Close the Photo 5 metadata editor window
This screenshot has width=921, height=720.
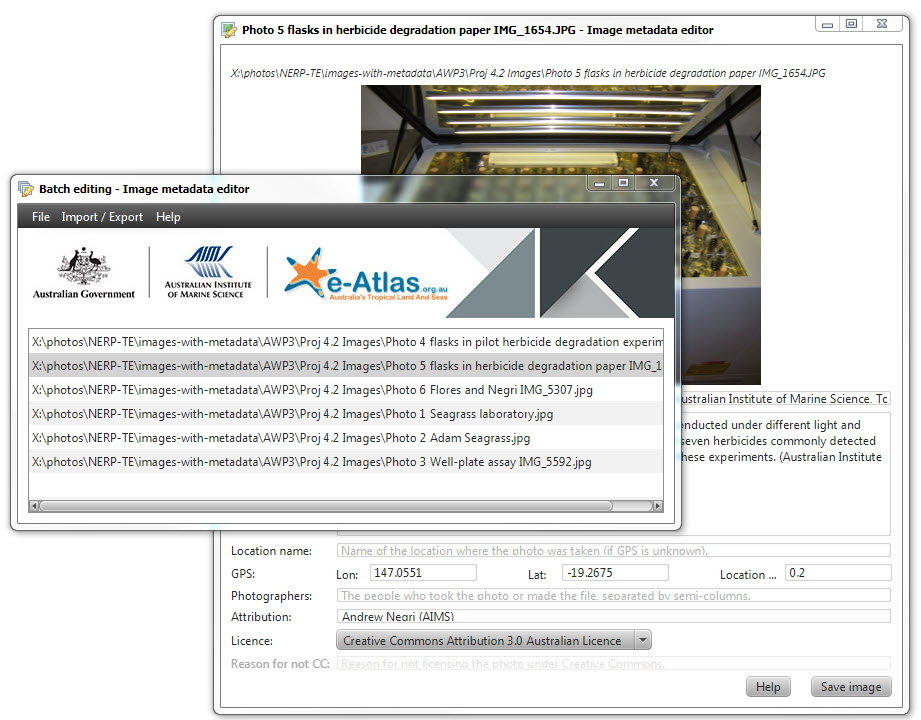882,24
